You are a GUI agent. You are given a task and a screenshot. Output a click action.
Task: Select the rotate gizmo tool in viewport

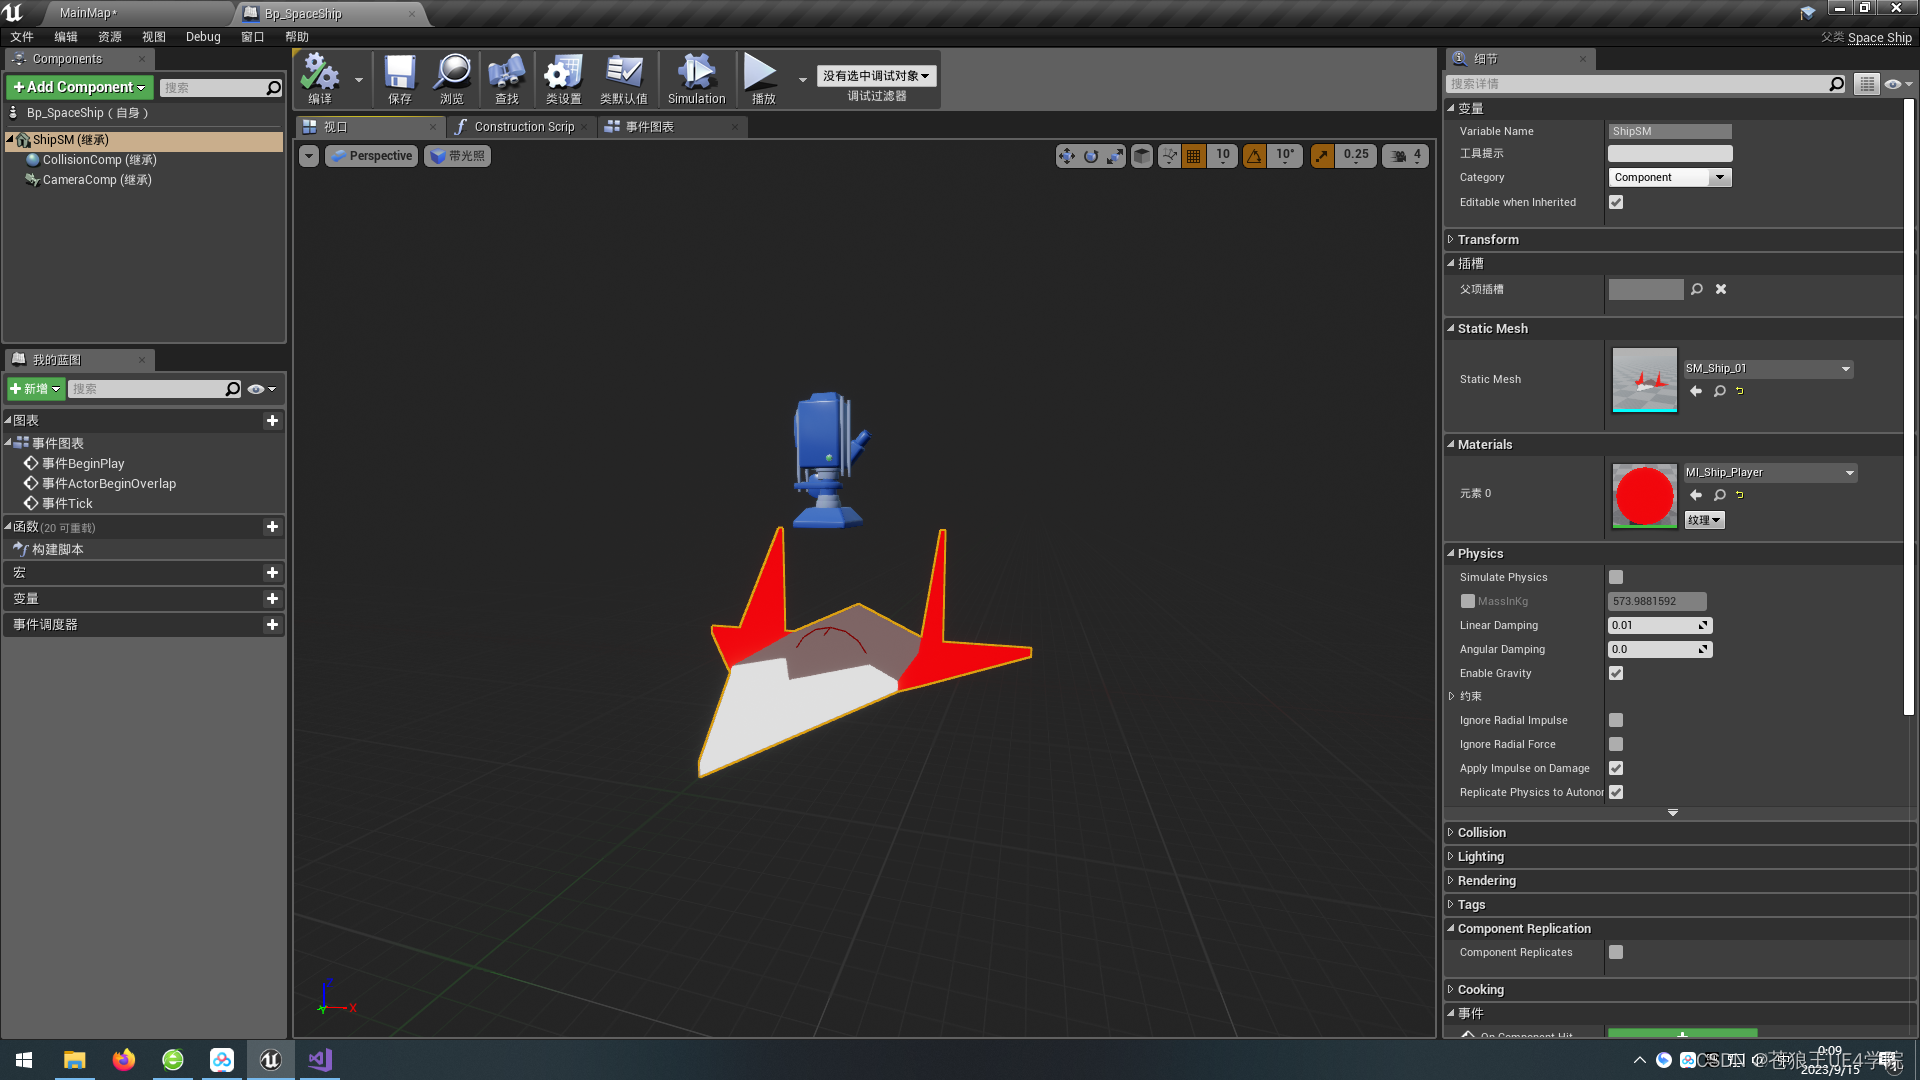point(1090,156)
